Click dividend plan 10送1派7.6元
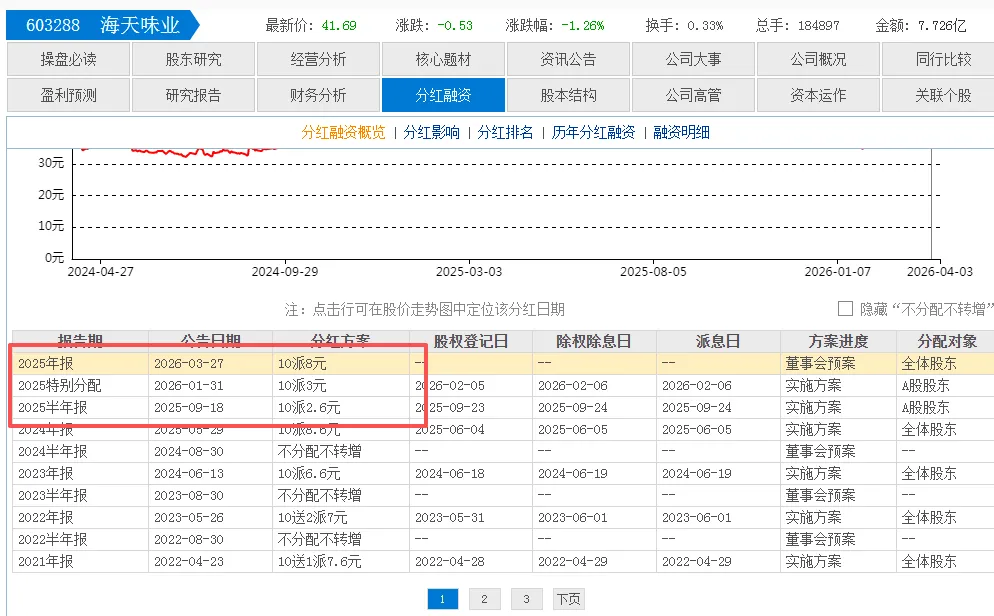The height and width of the screenshot is (616, 994). coord(320,561)
